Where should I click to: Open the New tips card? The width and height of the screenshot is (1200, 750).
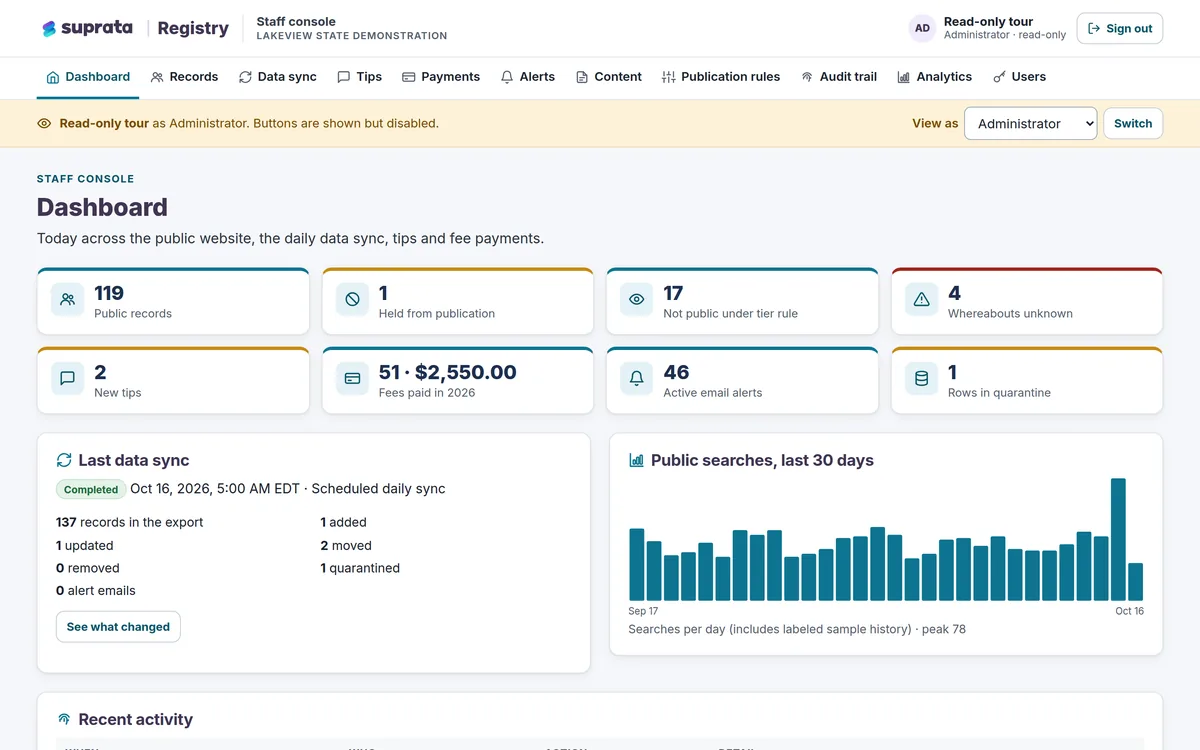point(173,380)
